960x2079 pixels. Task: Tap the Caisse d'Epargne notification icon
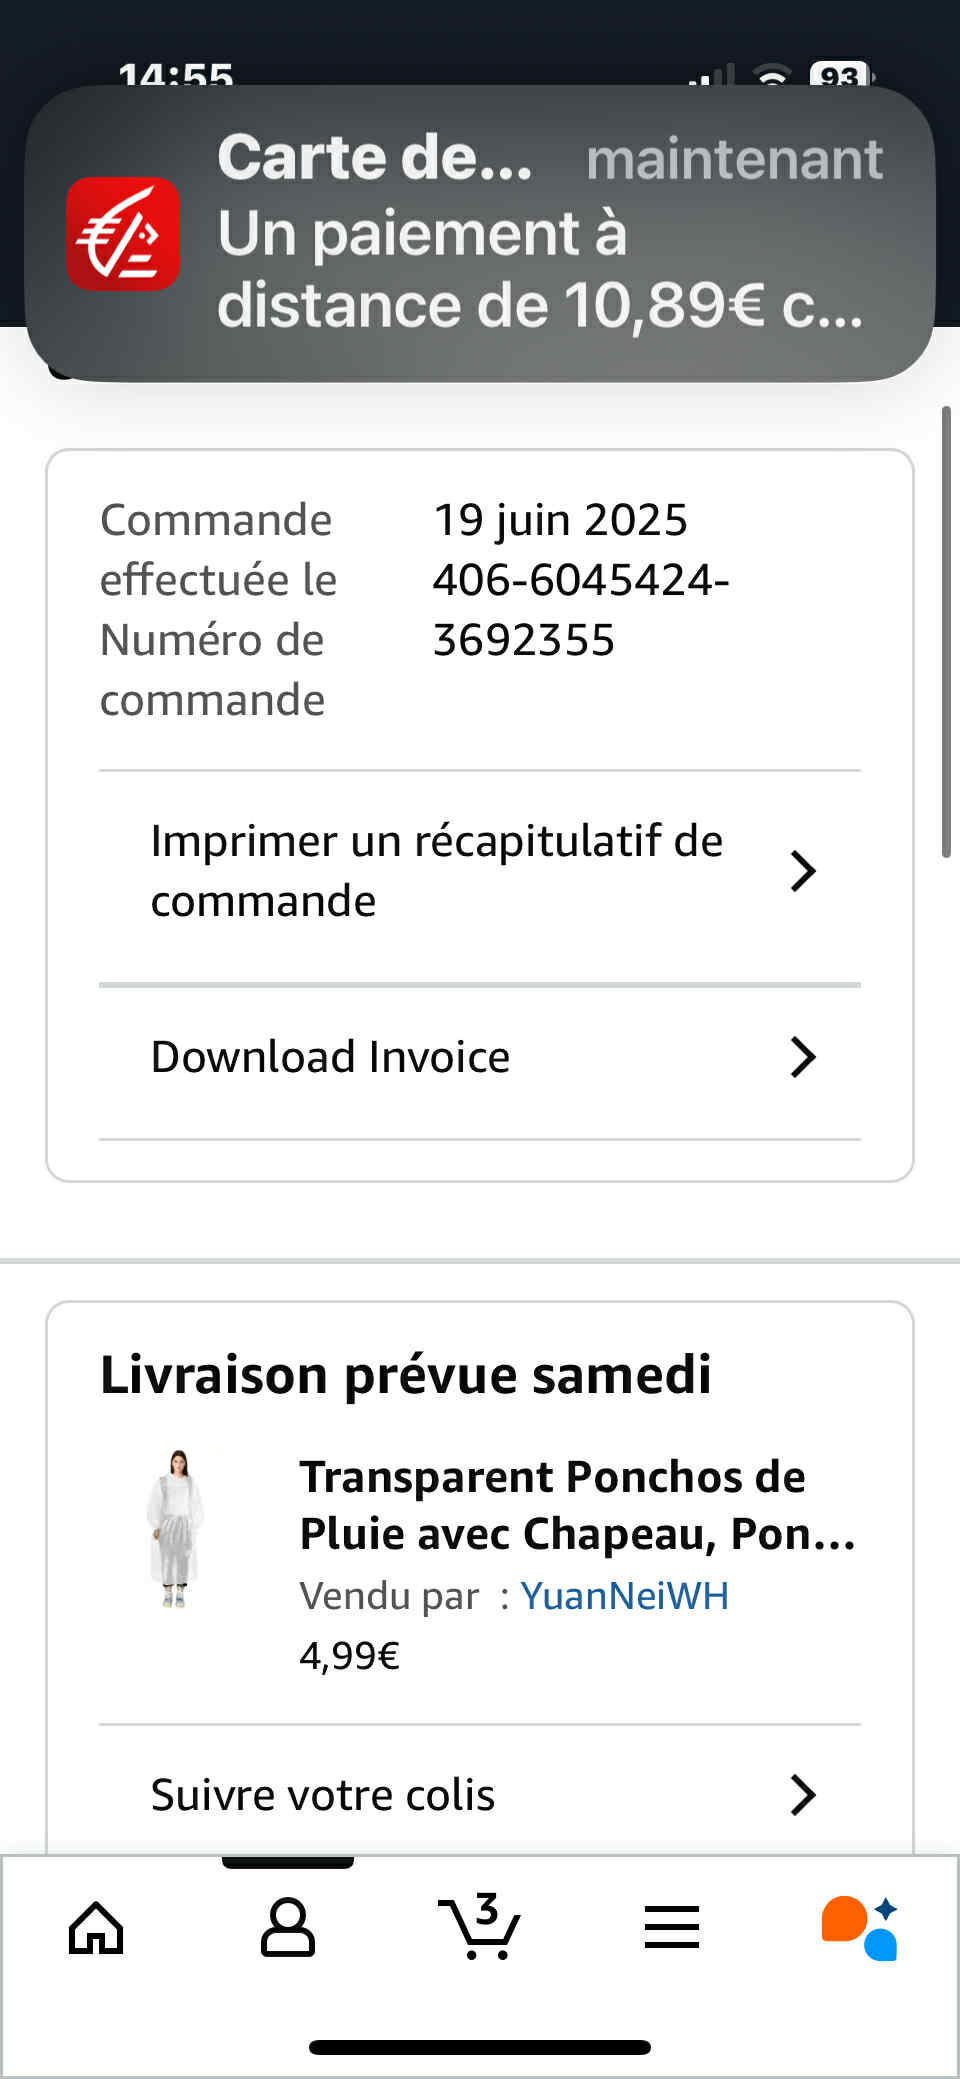(x=123, y=234)
